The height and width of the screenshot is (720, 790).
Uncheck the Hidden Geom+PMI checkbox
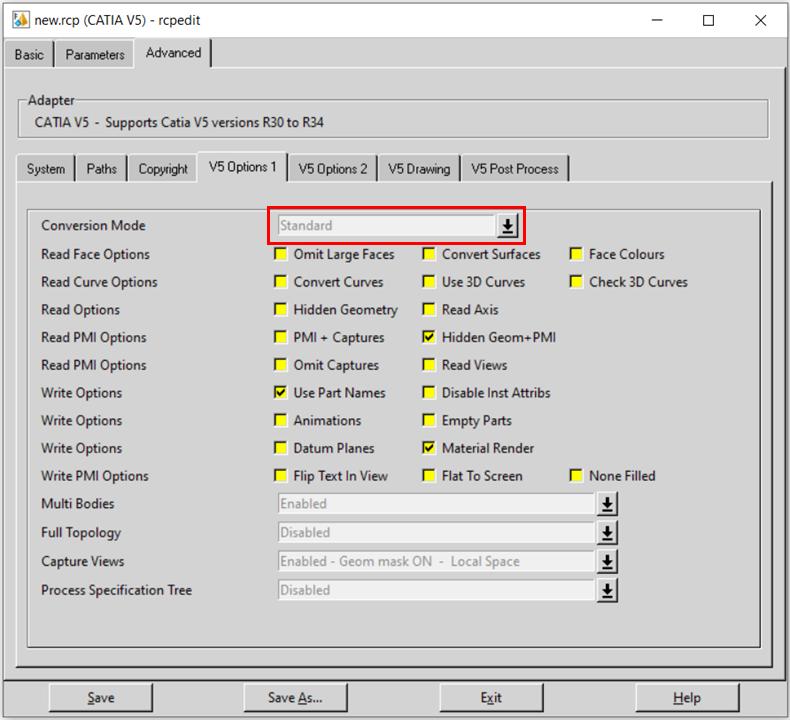click(429, 337)
